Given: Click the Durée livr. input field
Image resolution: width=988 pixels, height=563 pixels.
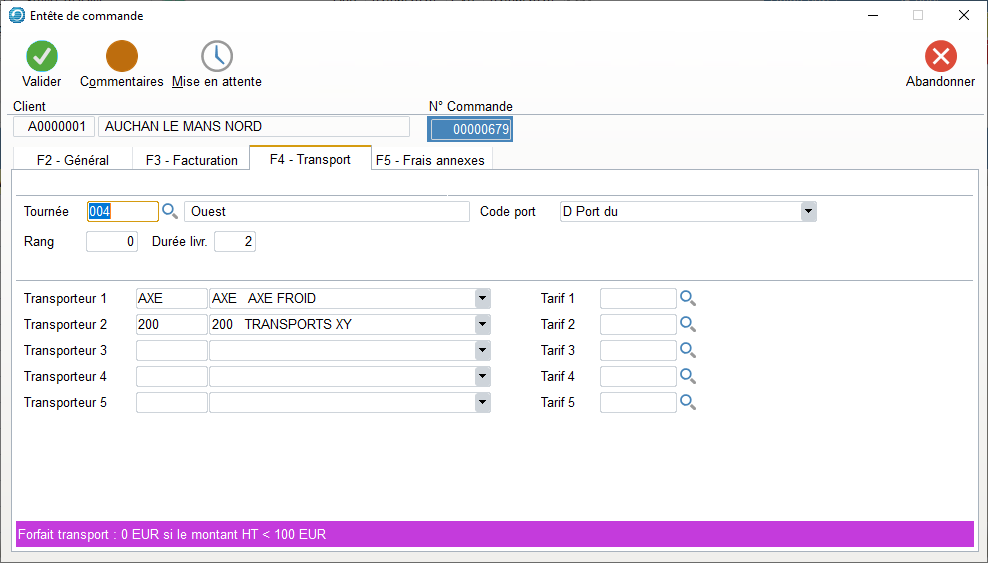Looking at the screenshot, I should pos(235,242).
